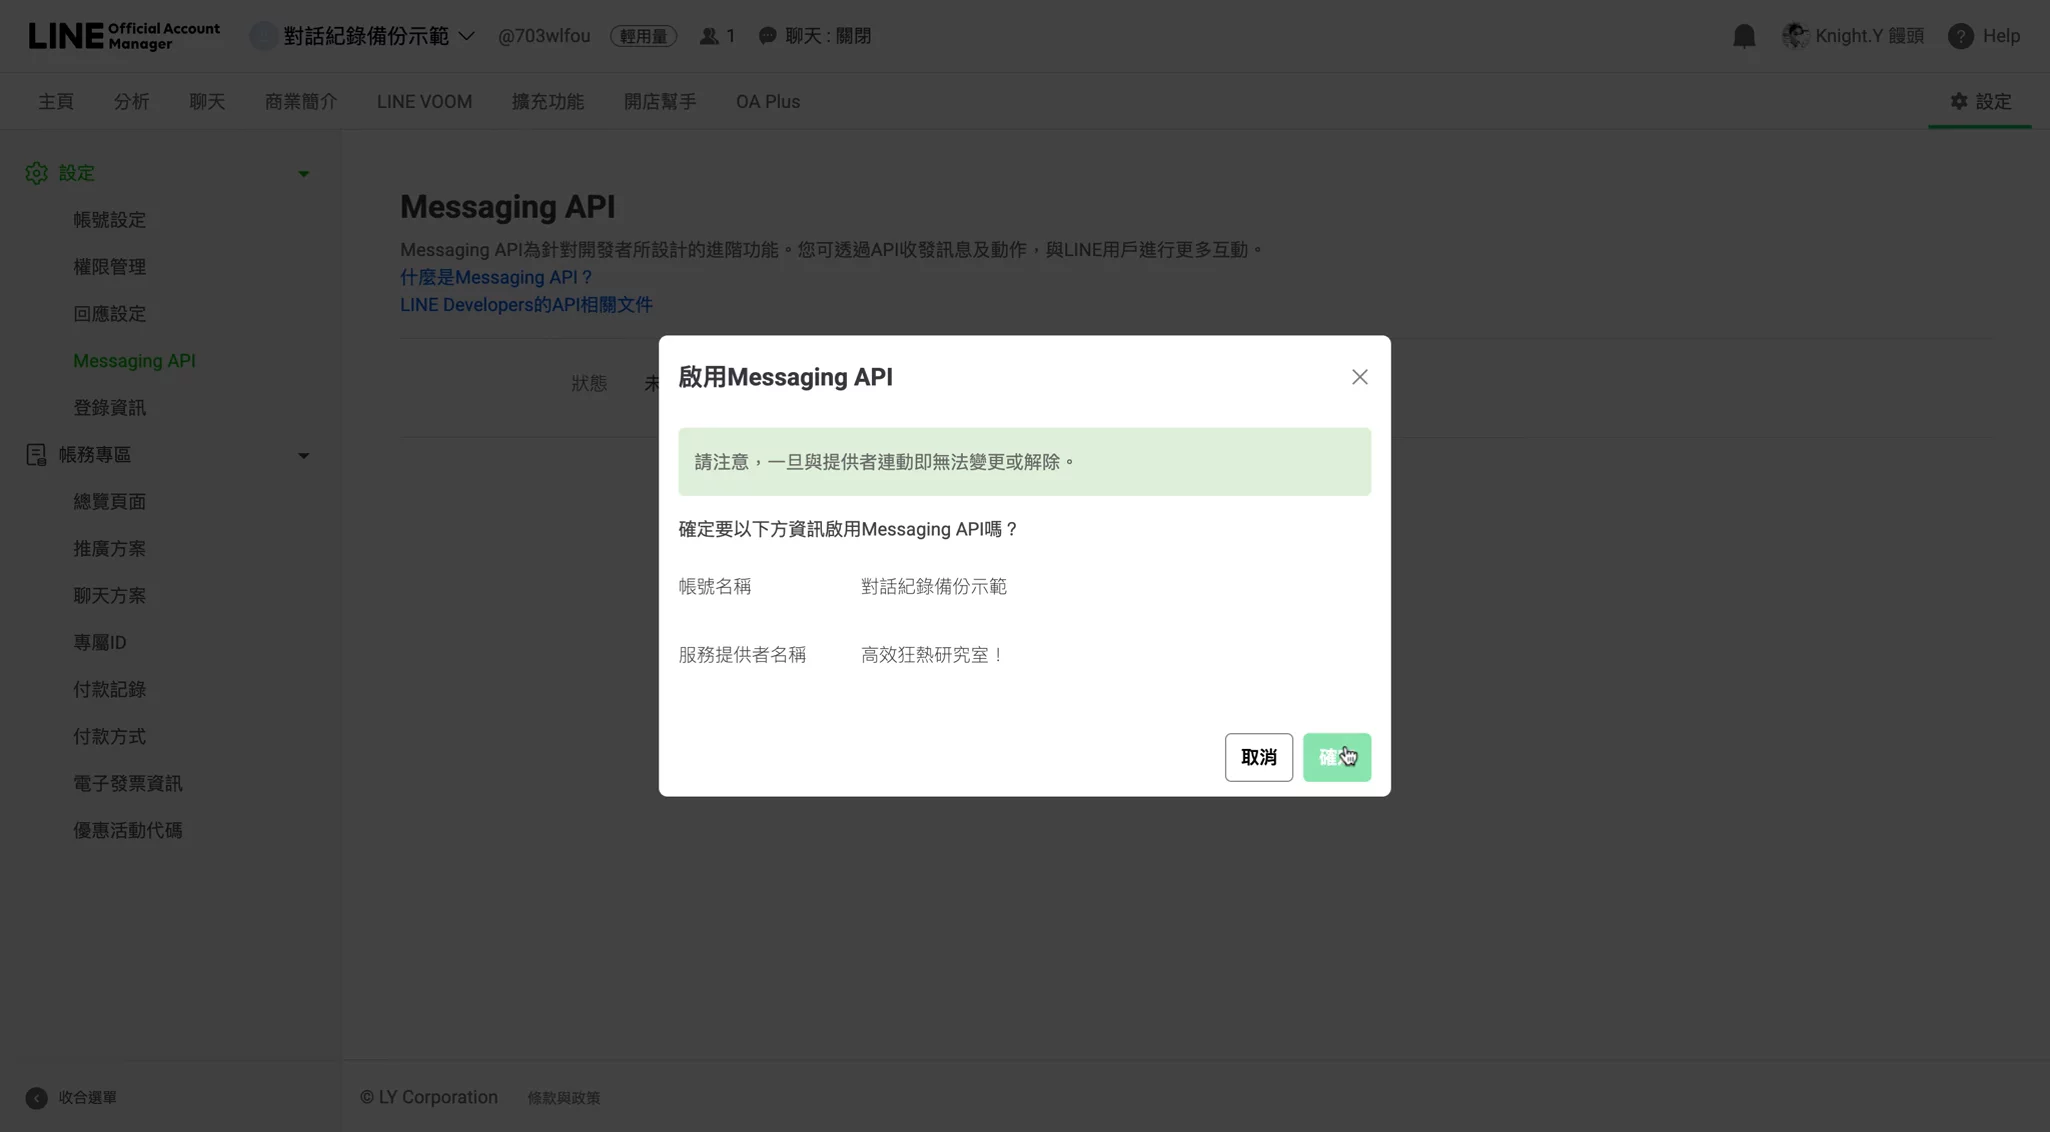Click LINE Official Account Manager logo
Image resolution: width=2050 pixels, height=1132 pixels.
pos(124,36)
